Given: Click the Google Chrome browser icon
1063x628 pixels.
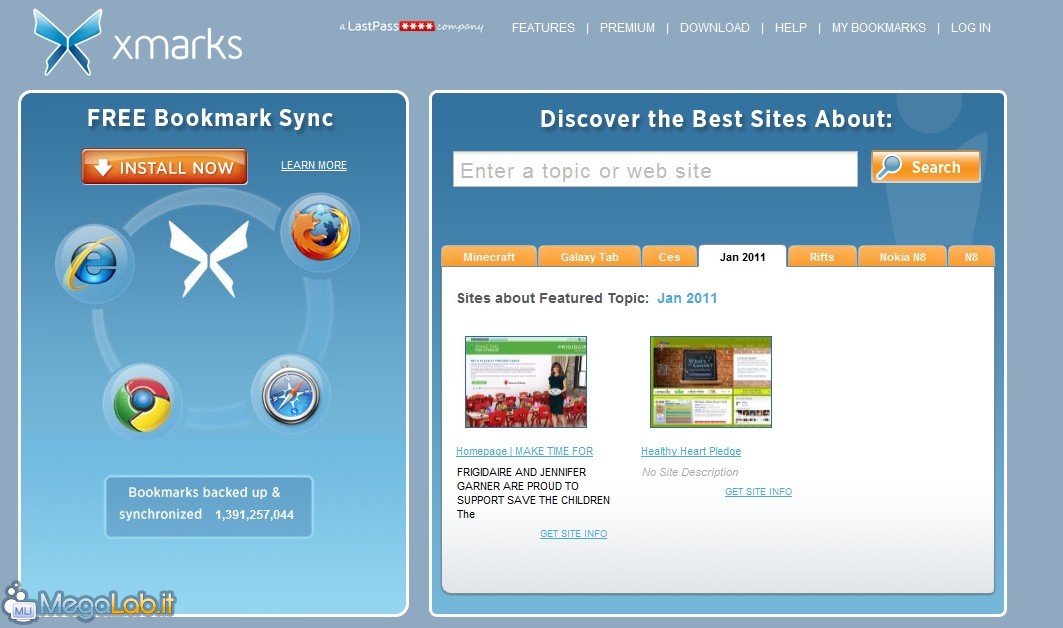Looking at the screenshot, I should [142, 405].
